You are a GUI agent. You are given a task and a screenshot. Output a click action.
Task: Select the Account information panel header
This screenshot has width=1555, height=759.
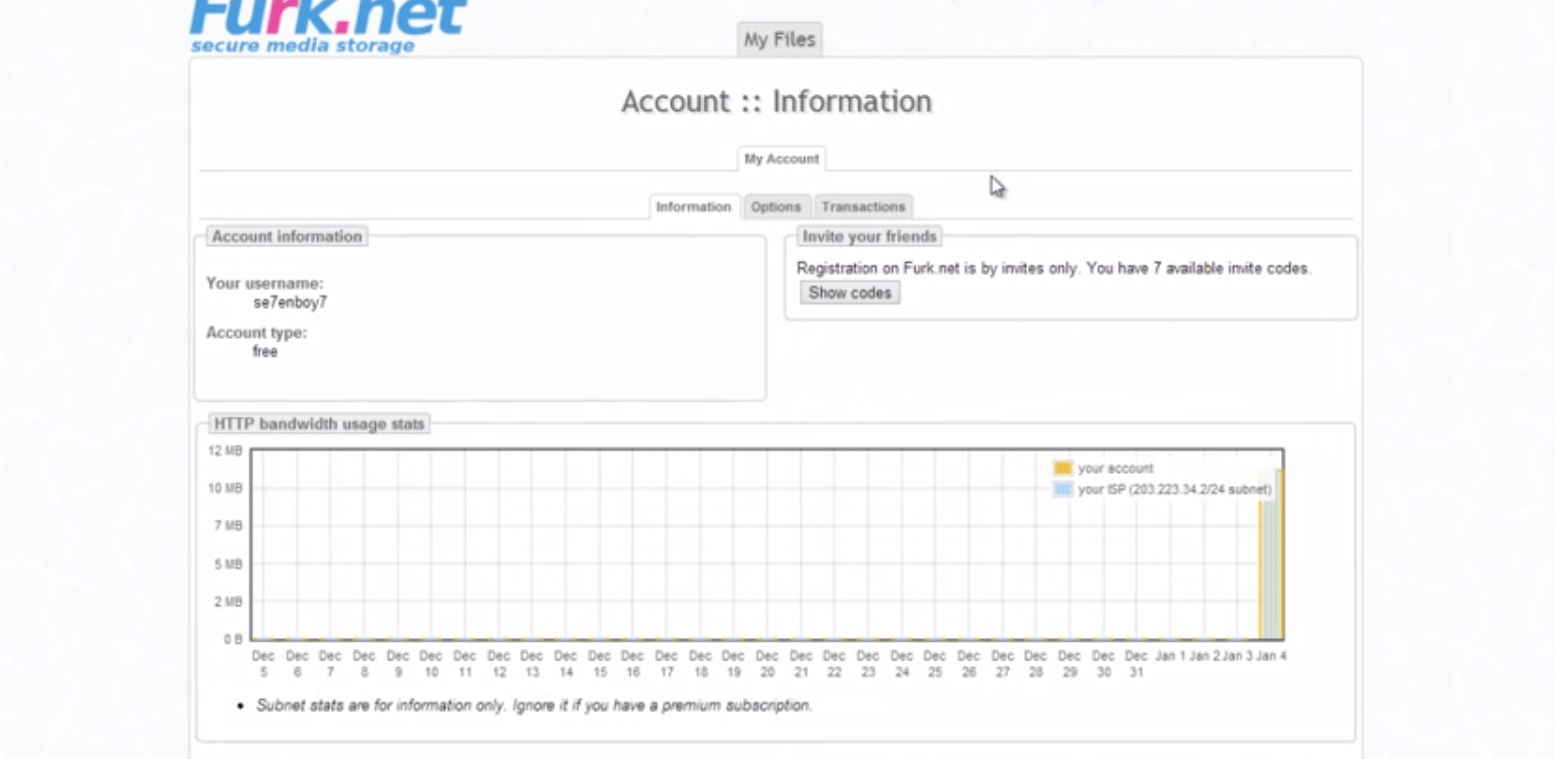point(286,236)
